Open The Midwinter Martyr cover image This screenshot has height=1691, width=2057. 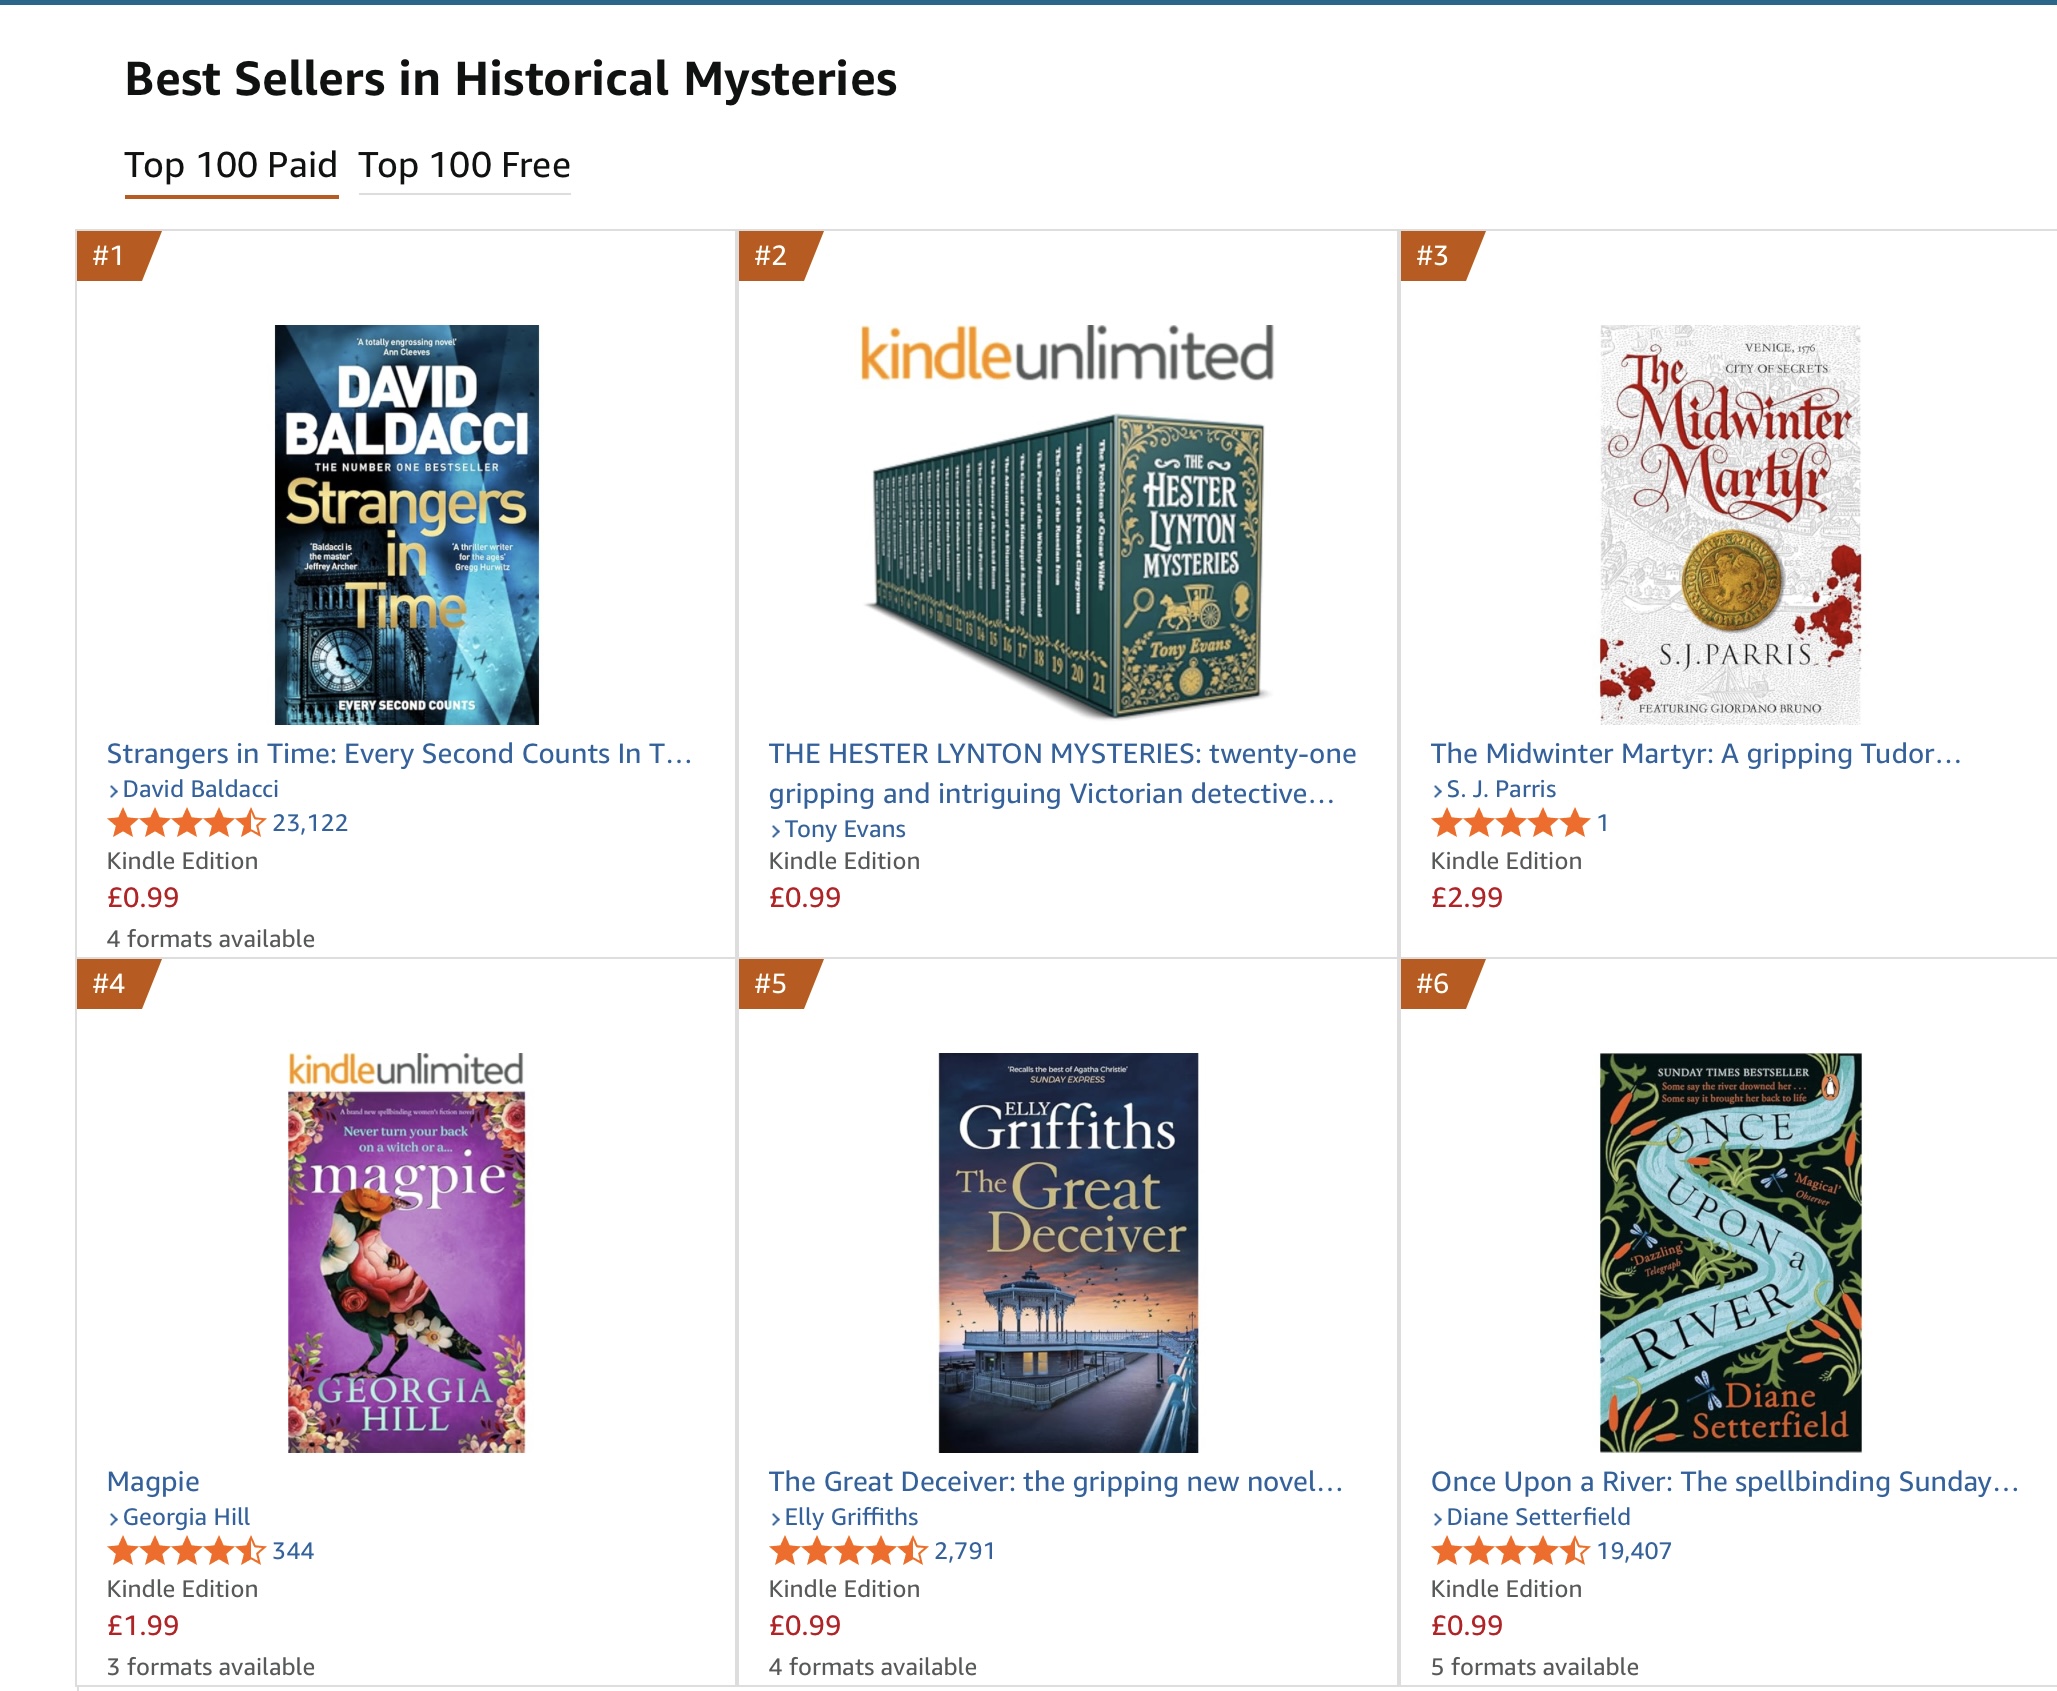tap(1729, 524)
